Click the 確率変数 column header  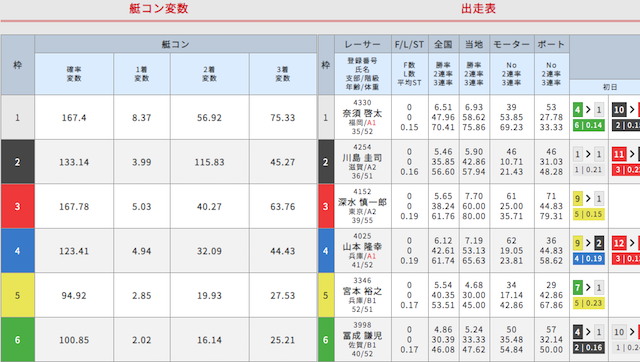pyautogui.click(x=74, y=74)
